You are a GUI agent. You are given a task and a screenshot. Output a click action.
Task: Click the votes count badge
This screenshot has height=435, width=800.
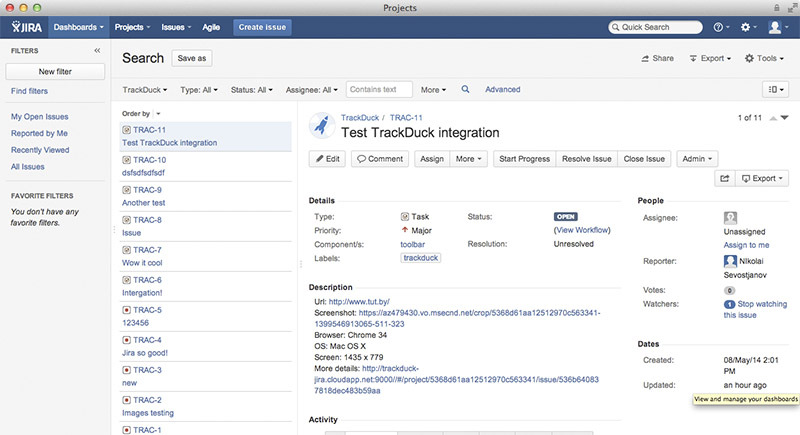pos(729,290)
